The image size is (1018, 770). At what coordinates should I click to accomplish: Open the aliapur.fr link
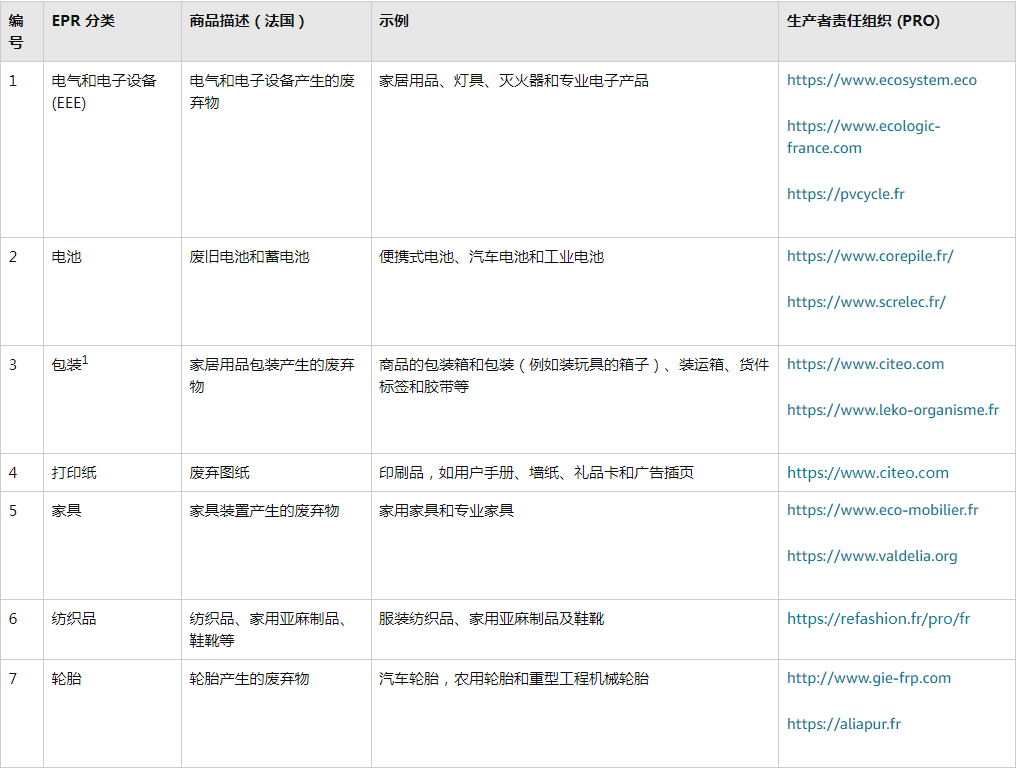tap(842, 723)
